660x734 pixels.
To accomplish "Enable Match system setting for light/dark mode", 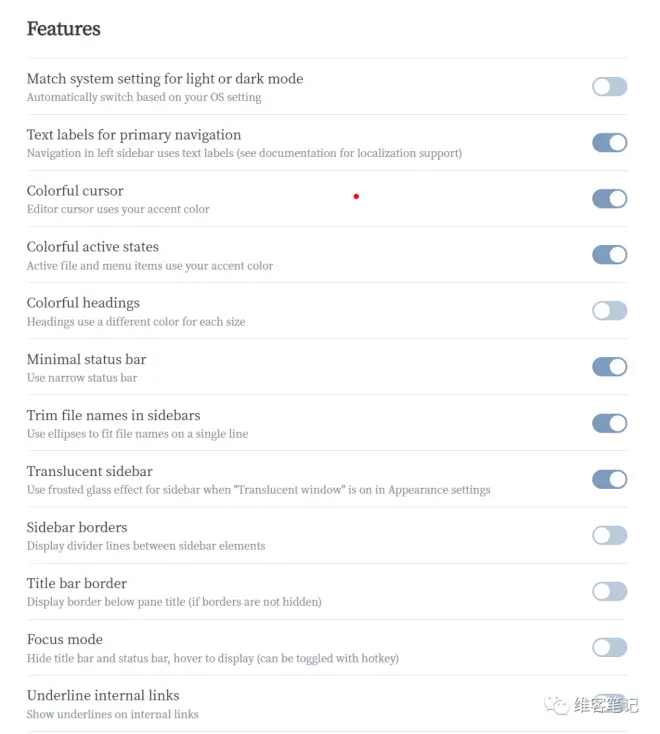I will click(x=609, y=87).
